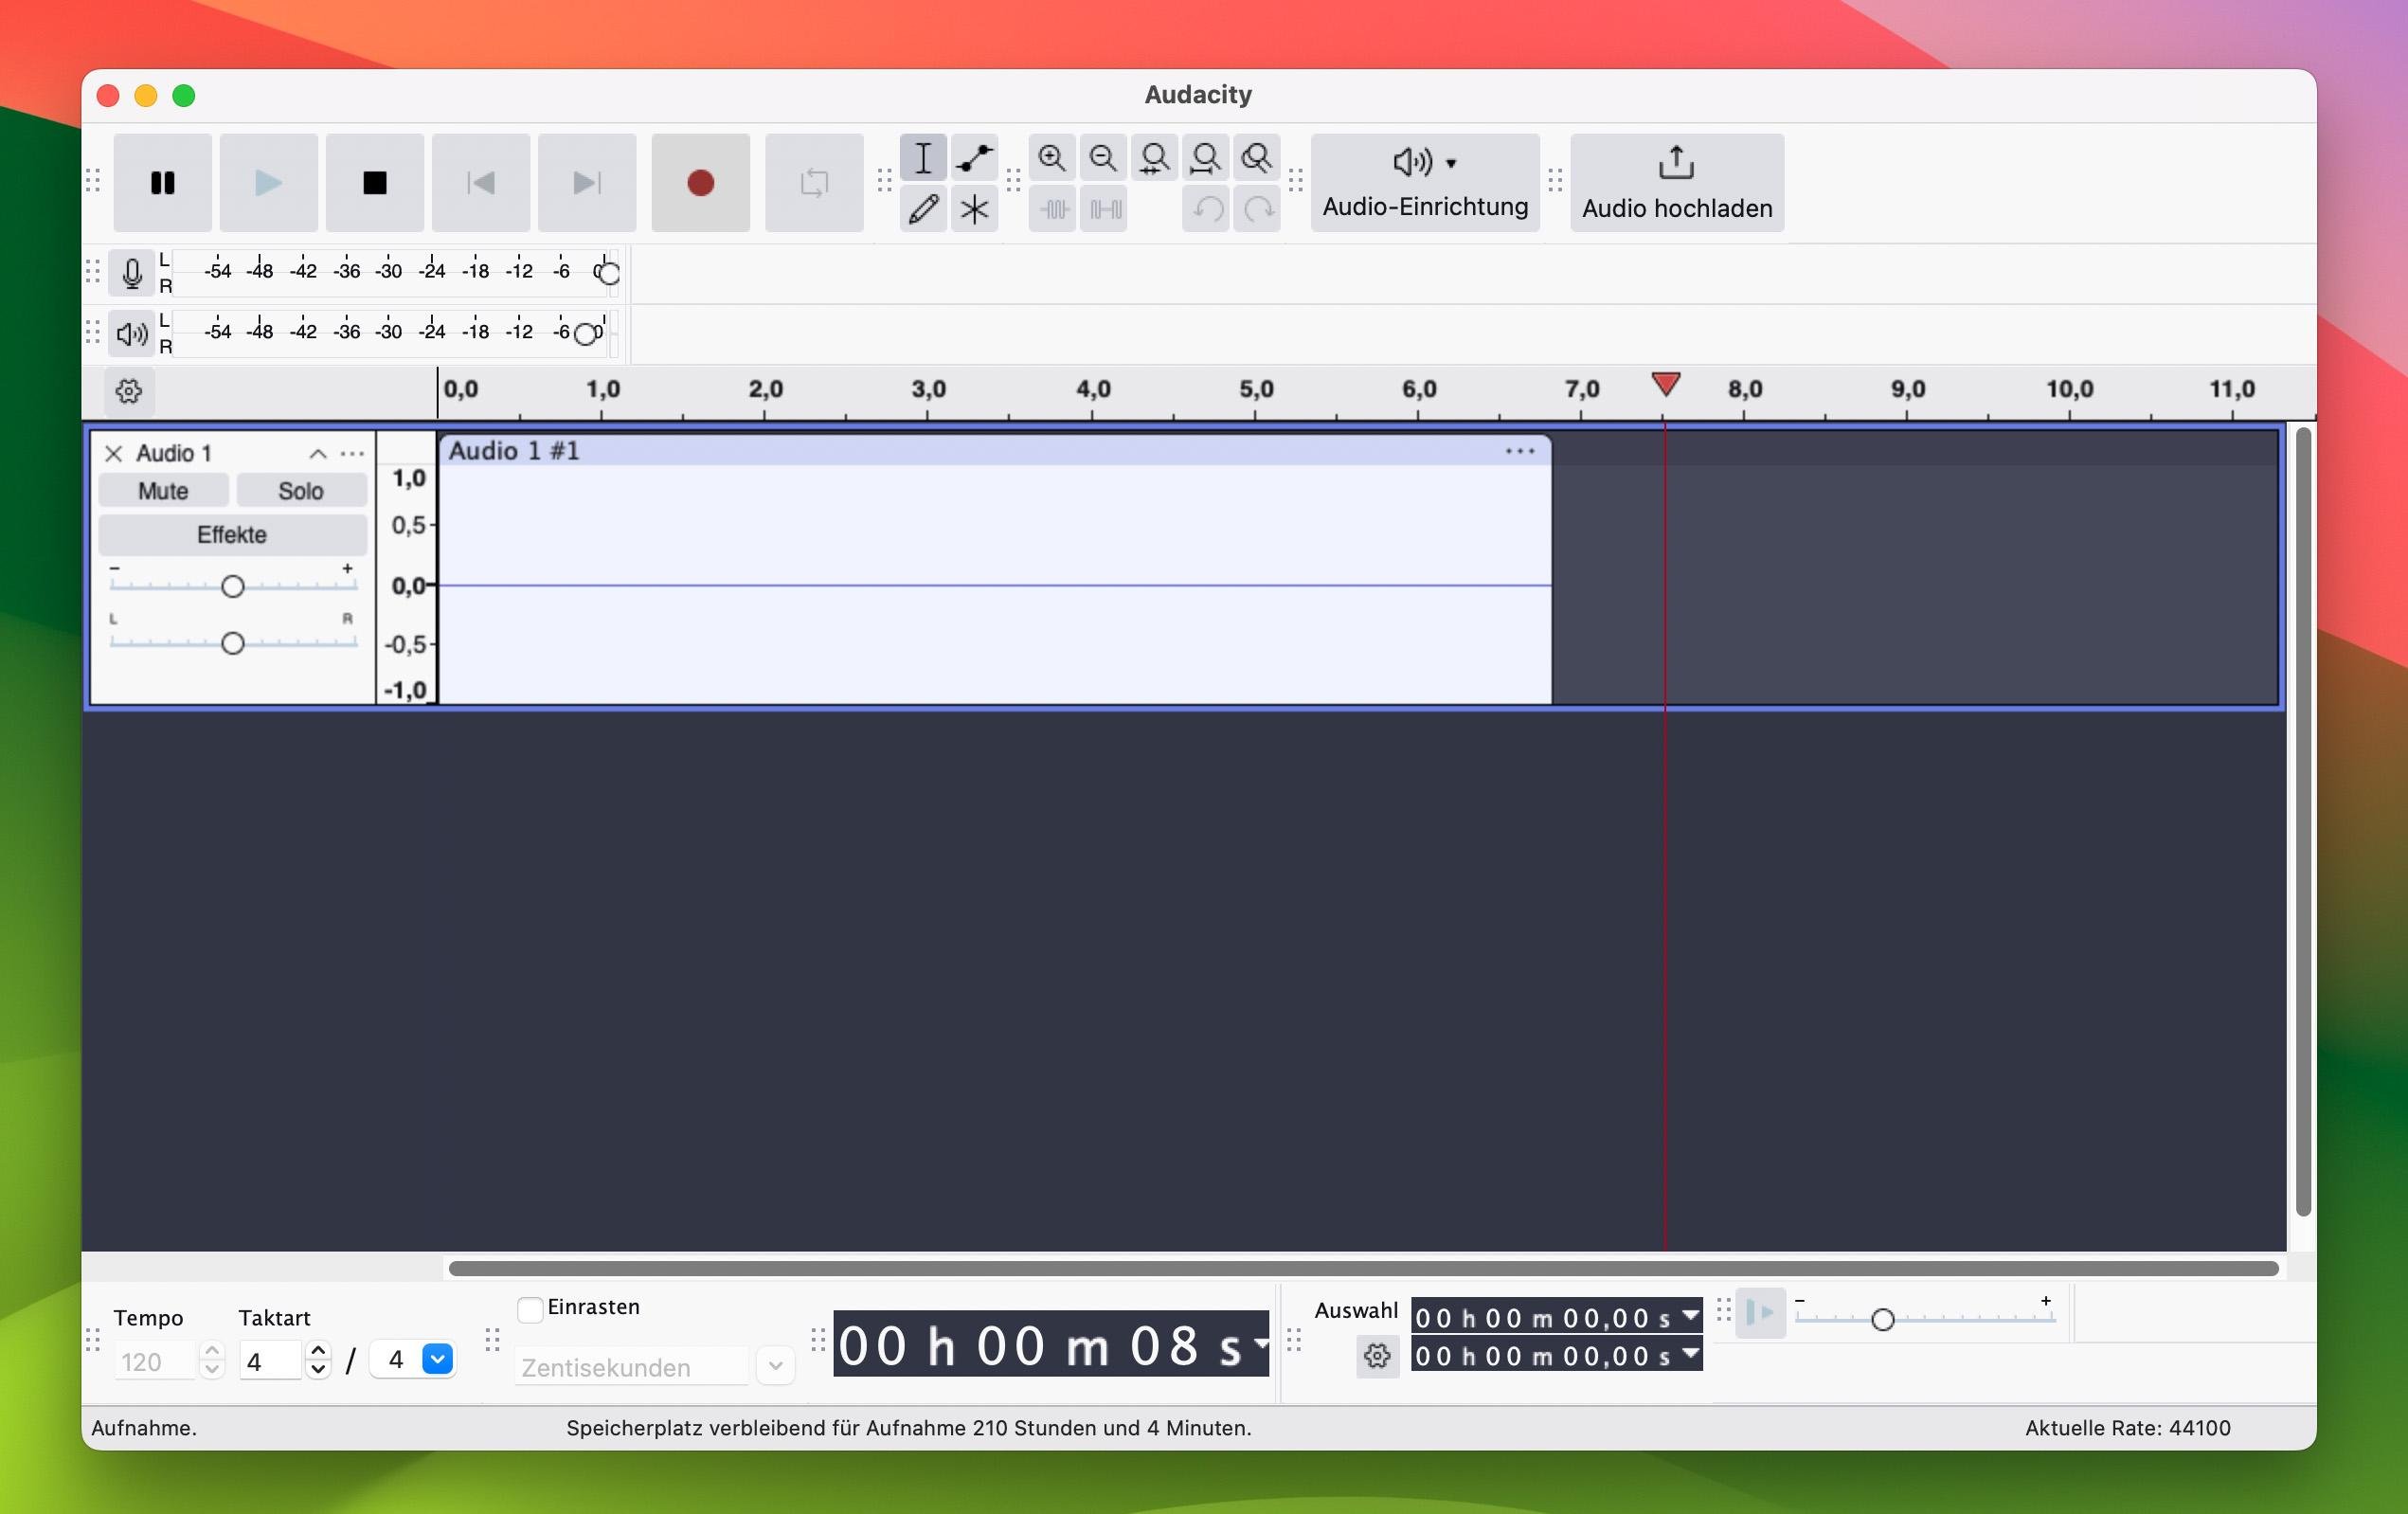The image size is (2408, 1514).
Task: Pause the recording
Action: (162, 183)
